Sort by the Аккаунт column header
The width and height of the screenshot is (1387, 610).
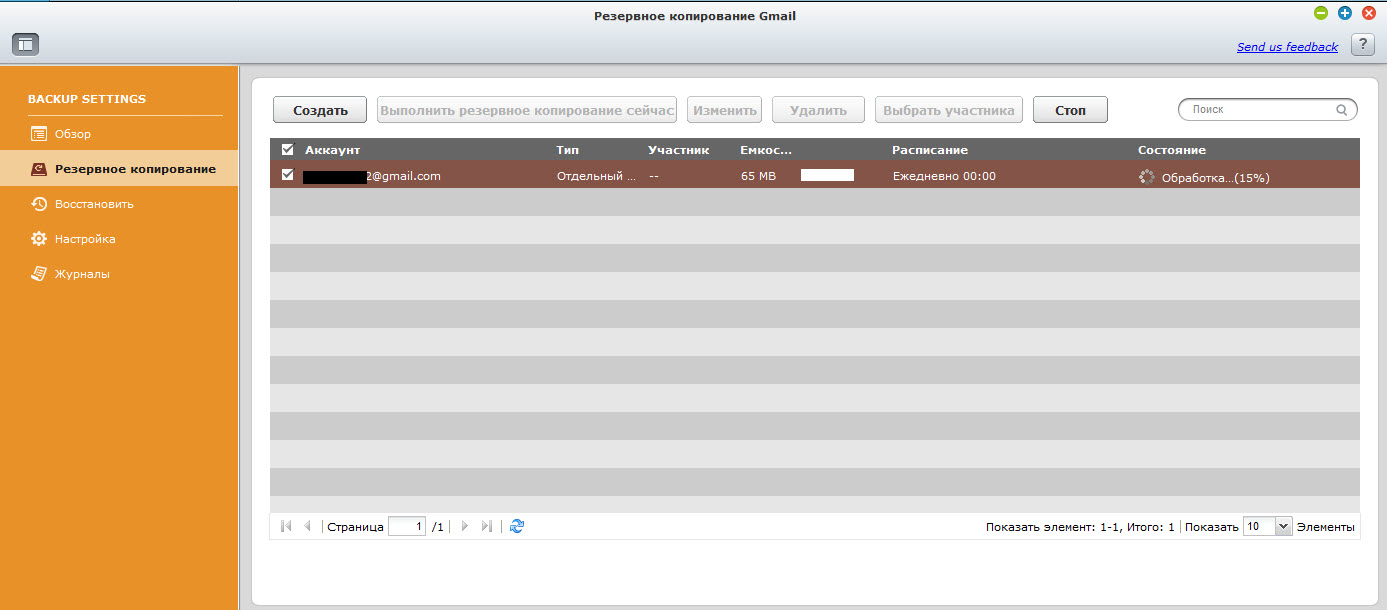332,150
